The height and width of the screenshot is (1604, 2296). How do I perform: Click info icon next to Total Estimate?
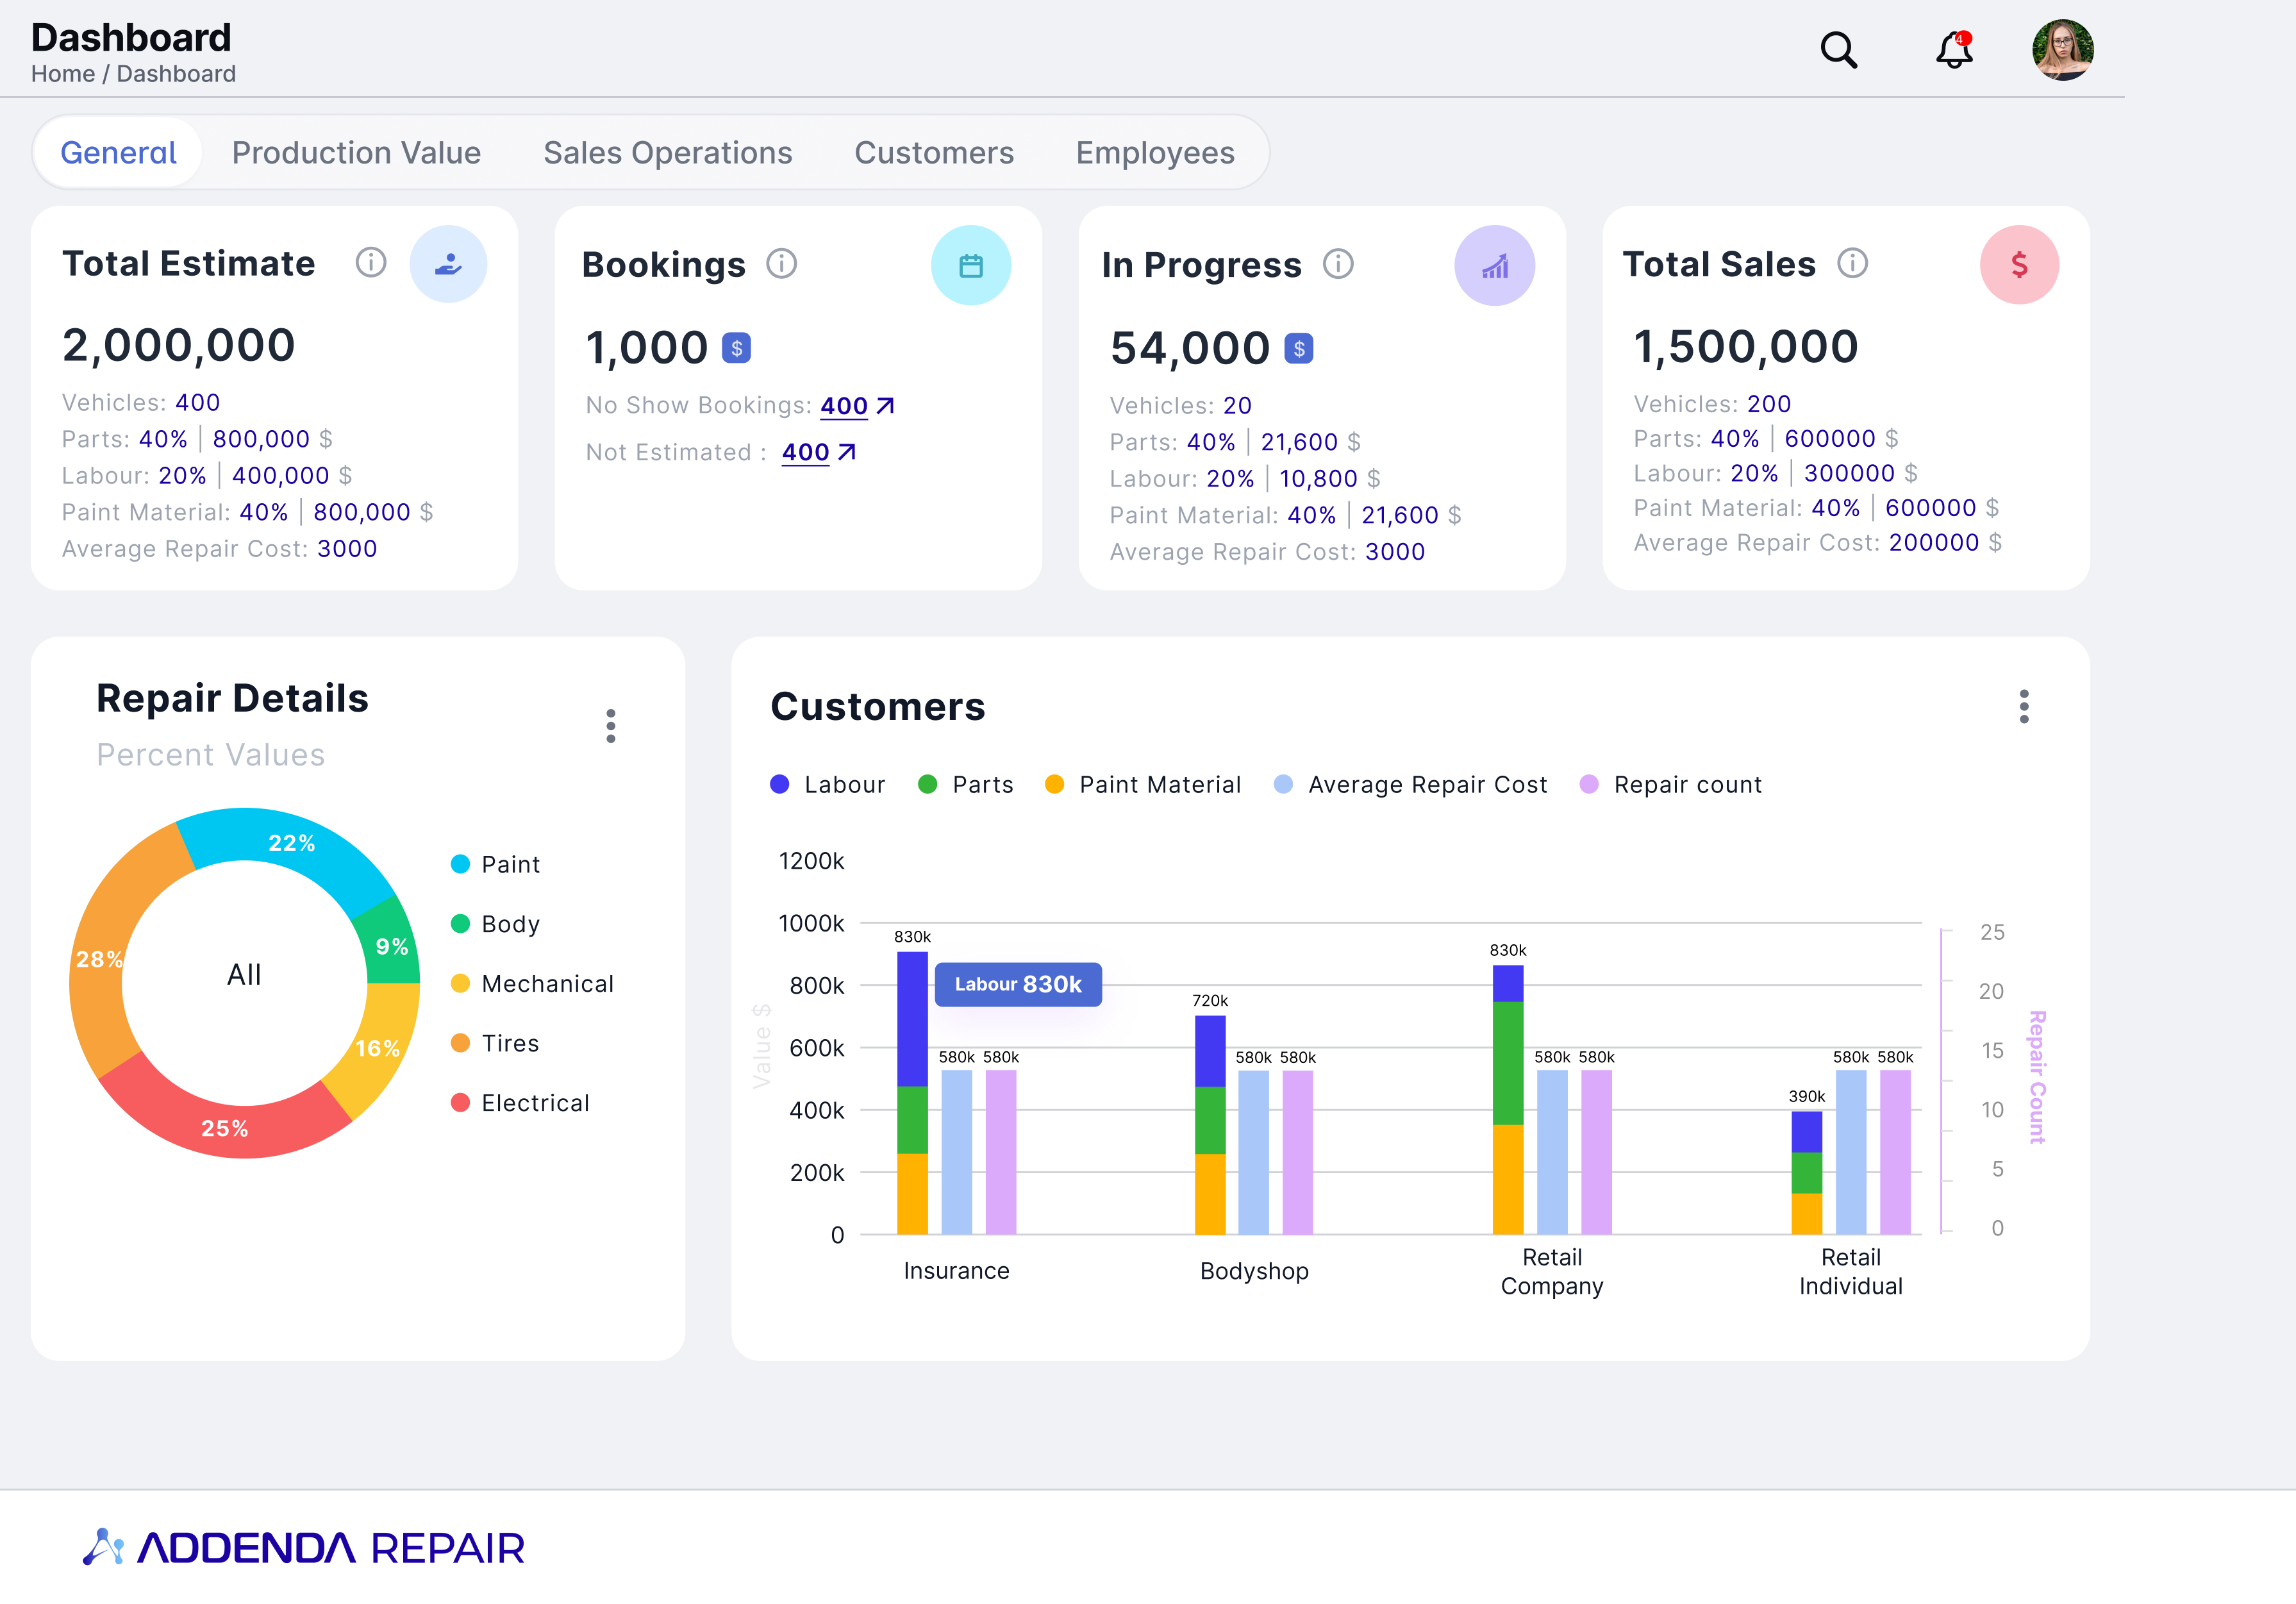(370, 263)
